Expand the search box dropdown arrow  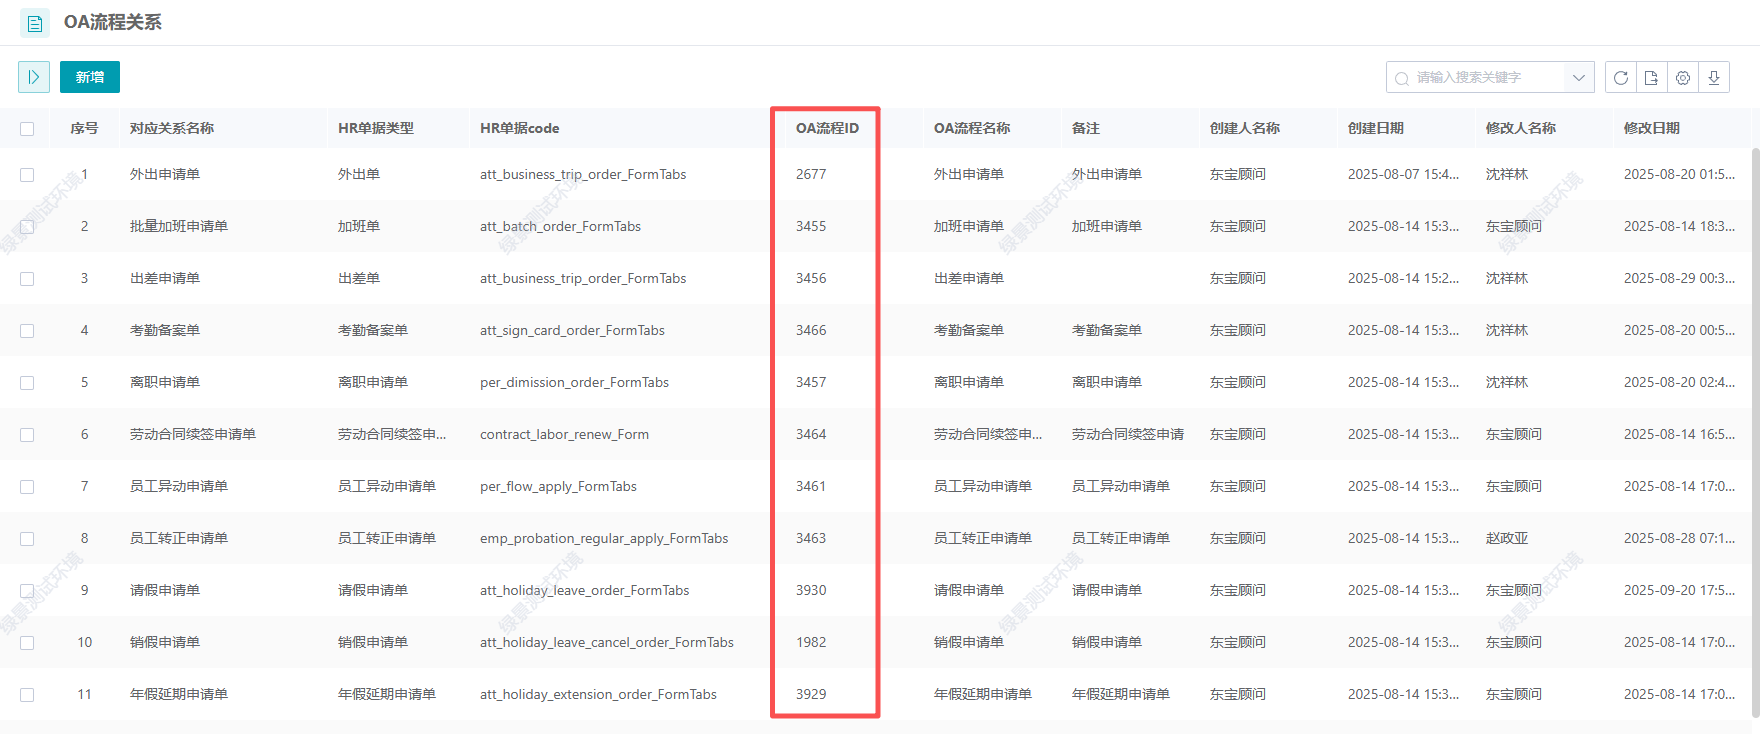[x=1578, y=78]
